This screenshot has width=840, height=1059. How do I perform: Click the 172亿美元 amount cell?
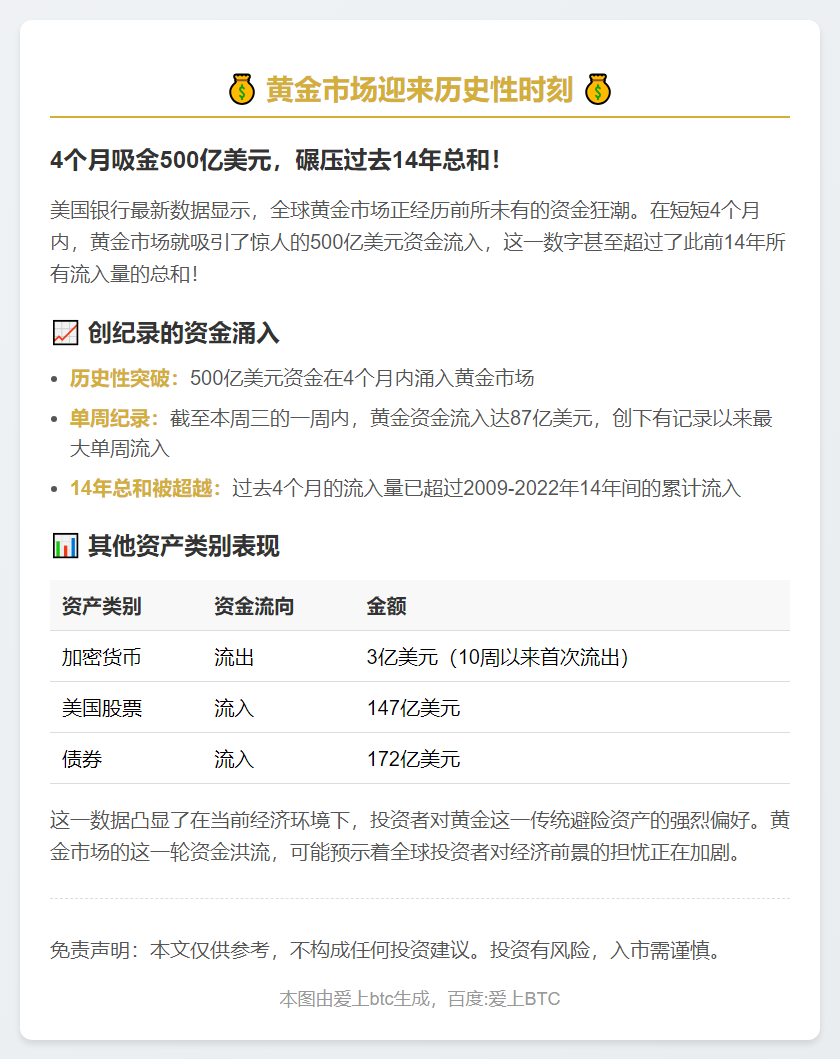point(413,759)
